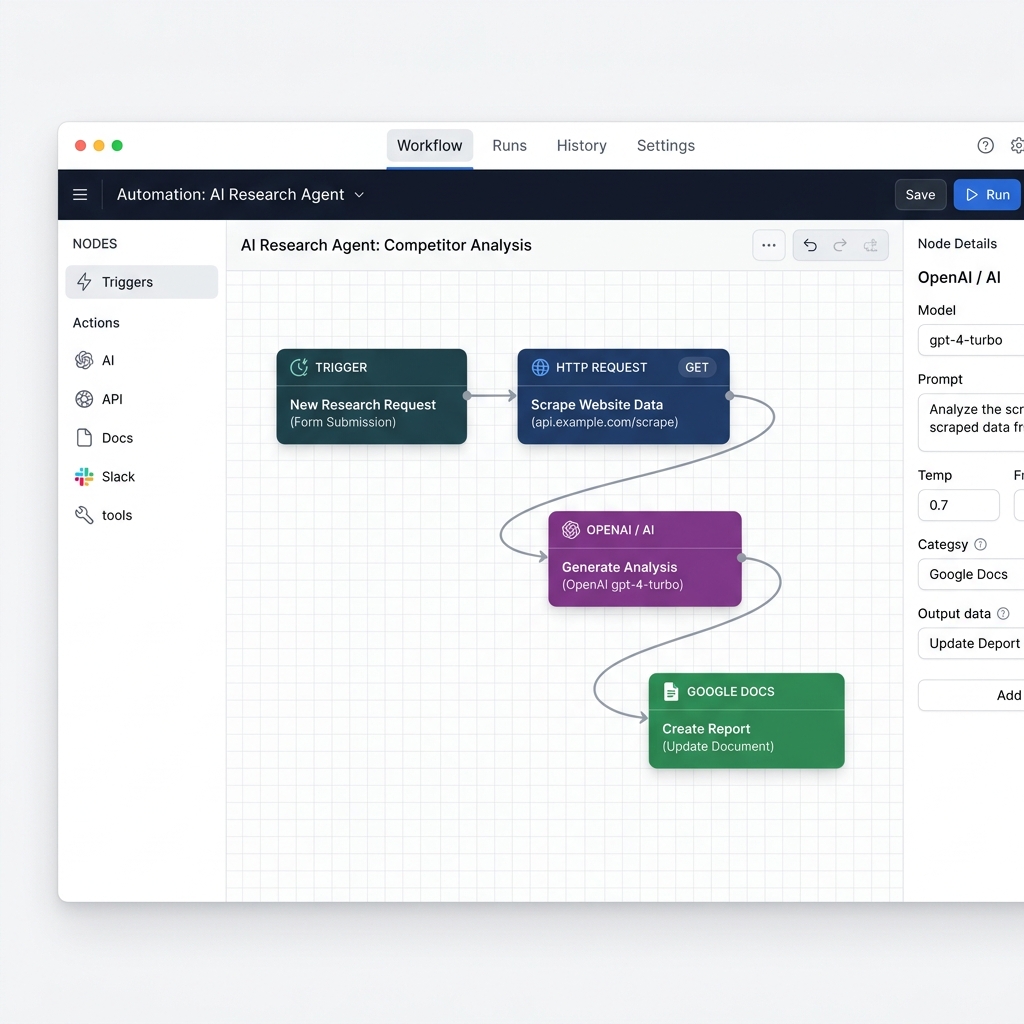Open the Settings tab
The image size is (1024, 1024).
[x=665, y=145]
